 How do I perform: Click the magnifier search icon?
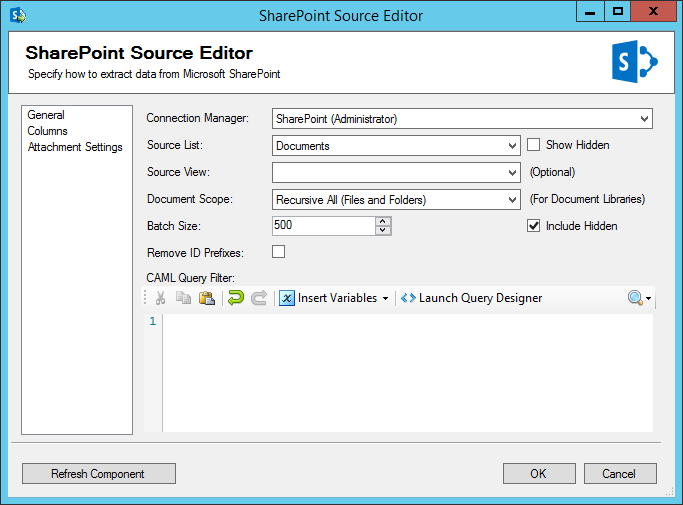click(635, 298)
